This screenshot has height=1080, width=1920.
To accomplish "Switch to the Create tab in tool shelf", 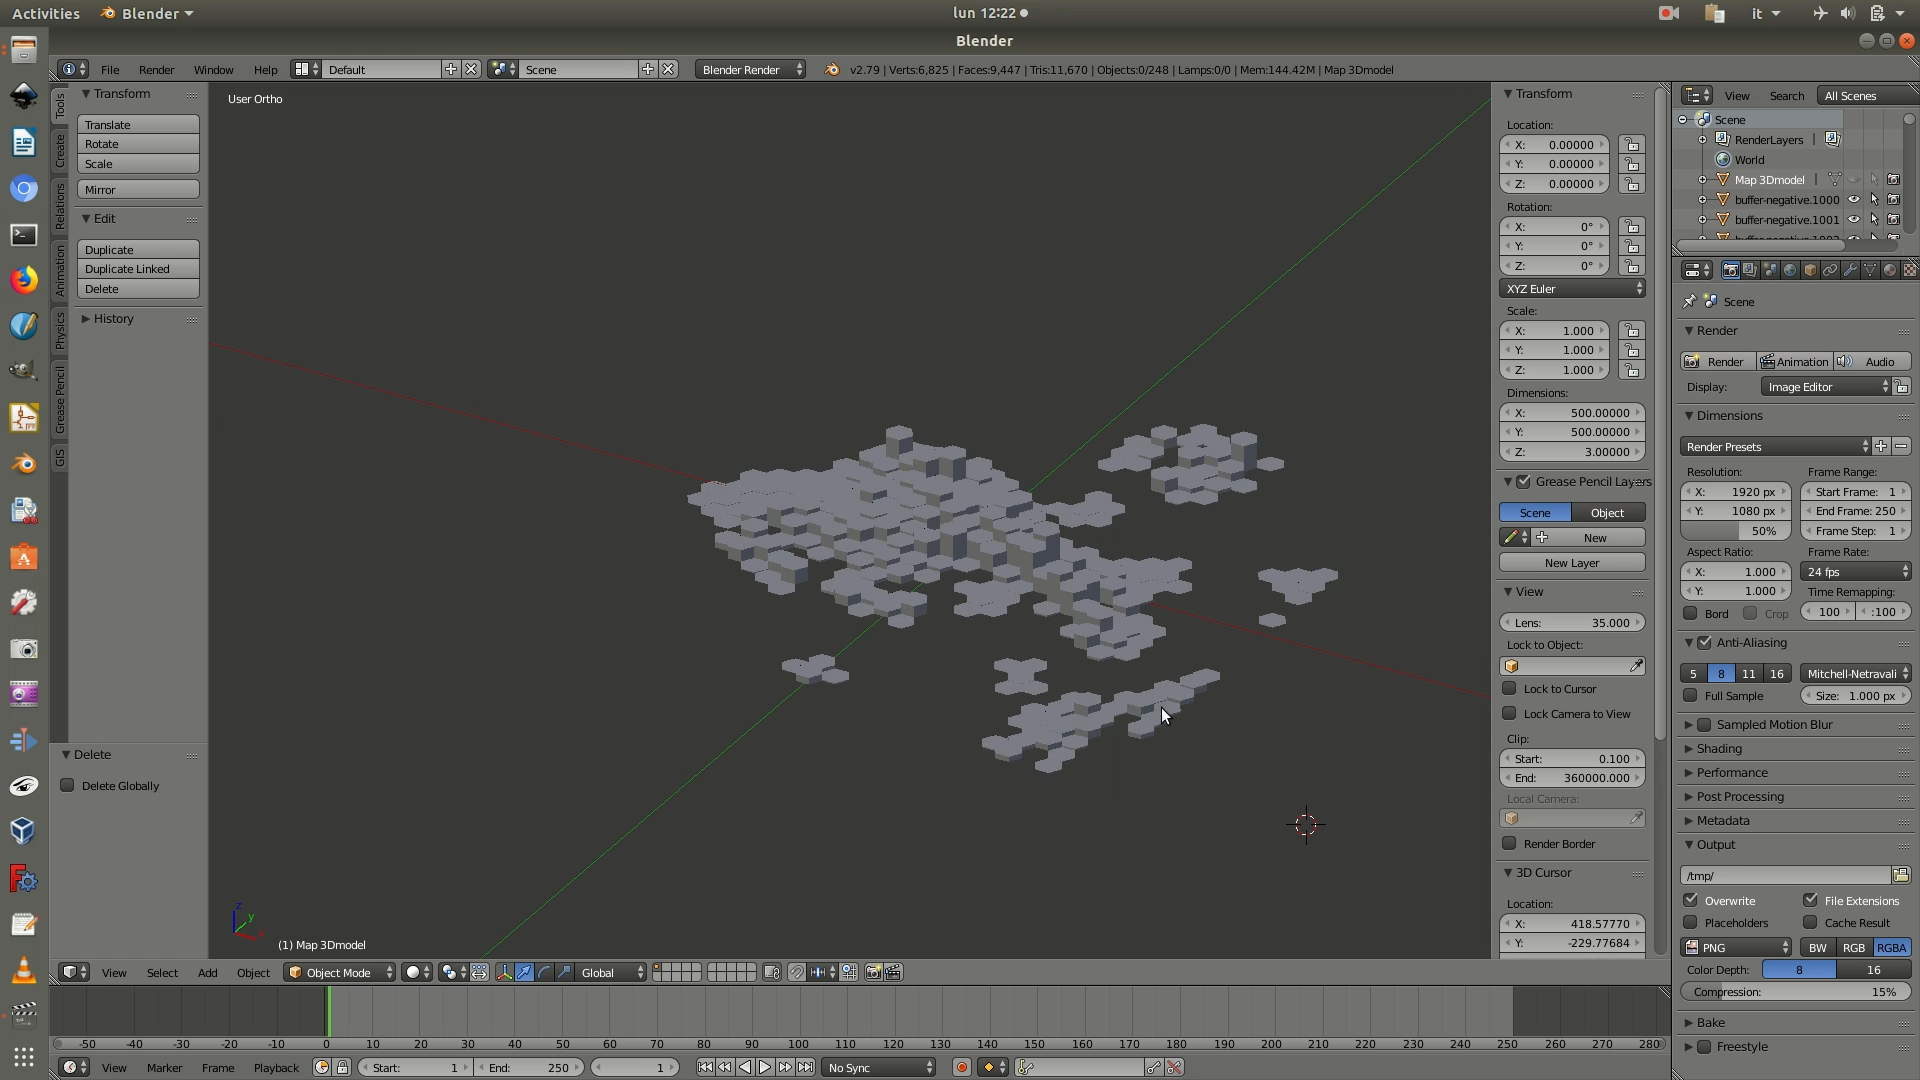I will click(x=60, y=150).
